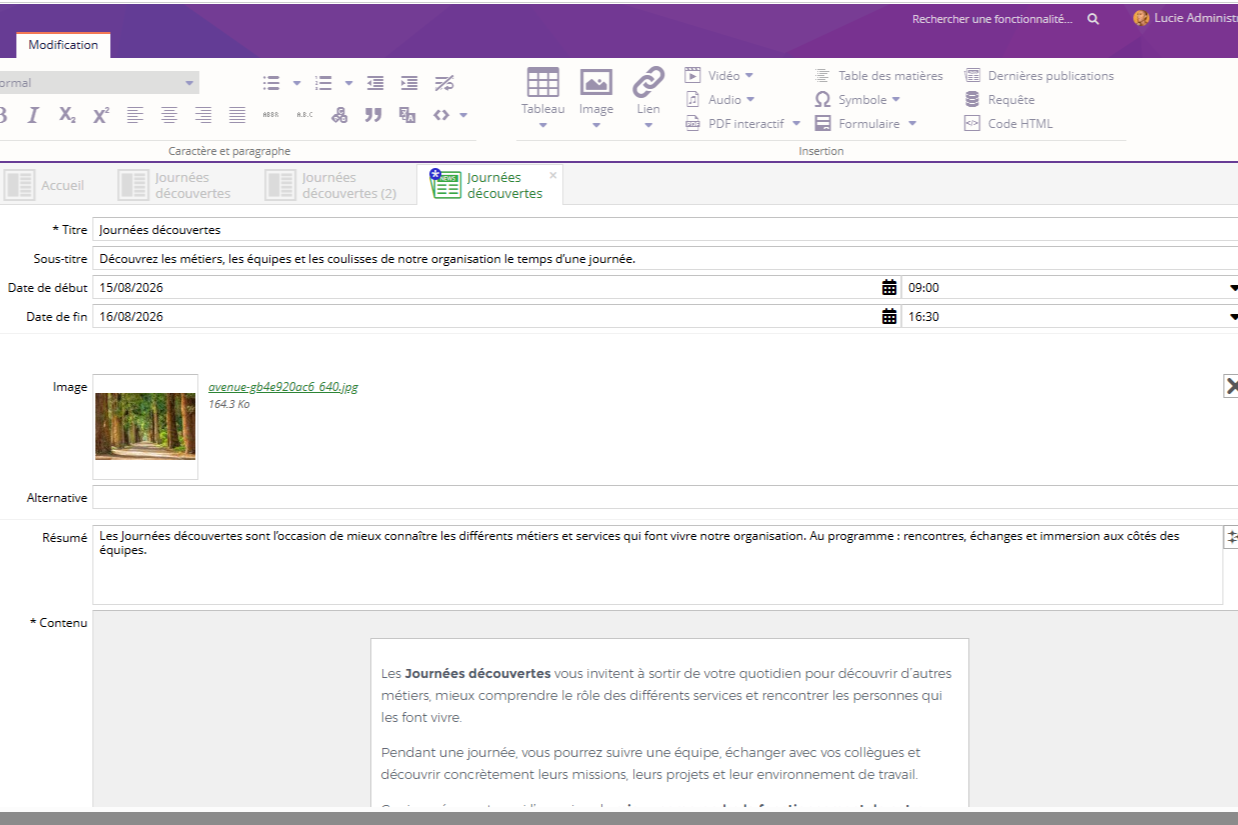1238x825 pixels.
Task: Justify the paragraph text
Action: (237, 116)
